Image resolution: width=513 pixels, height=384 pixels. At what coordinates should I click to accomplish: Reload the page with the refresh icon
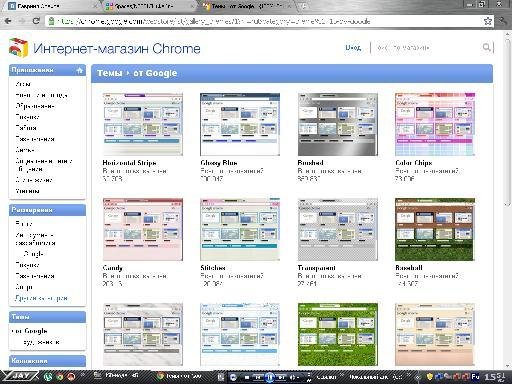(x=36, y=21)
